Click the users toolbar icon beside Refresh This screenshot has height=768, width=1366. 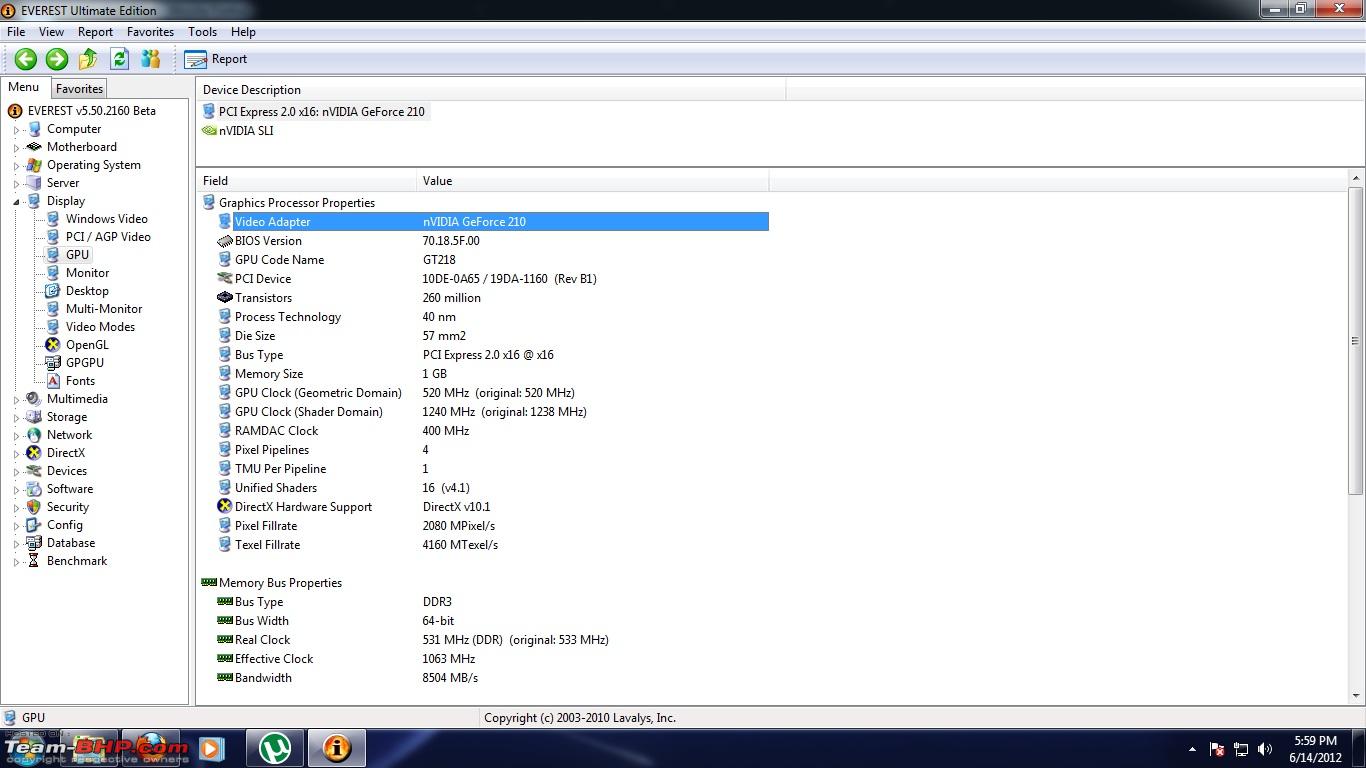tap(151, 59)
